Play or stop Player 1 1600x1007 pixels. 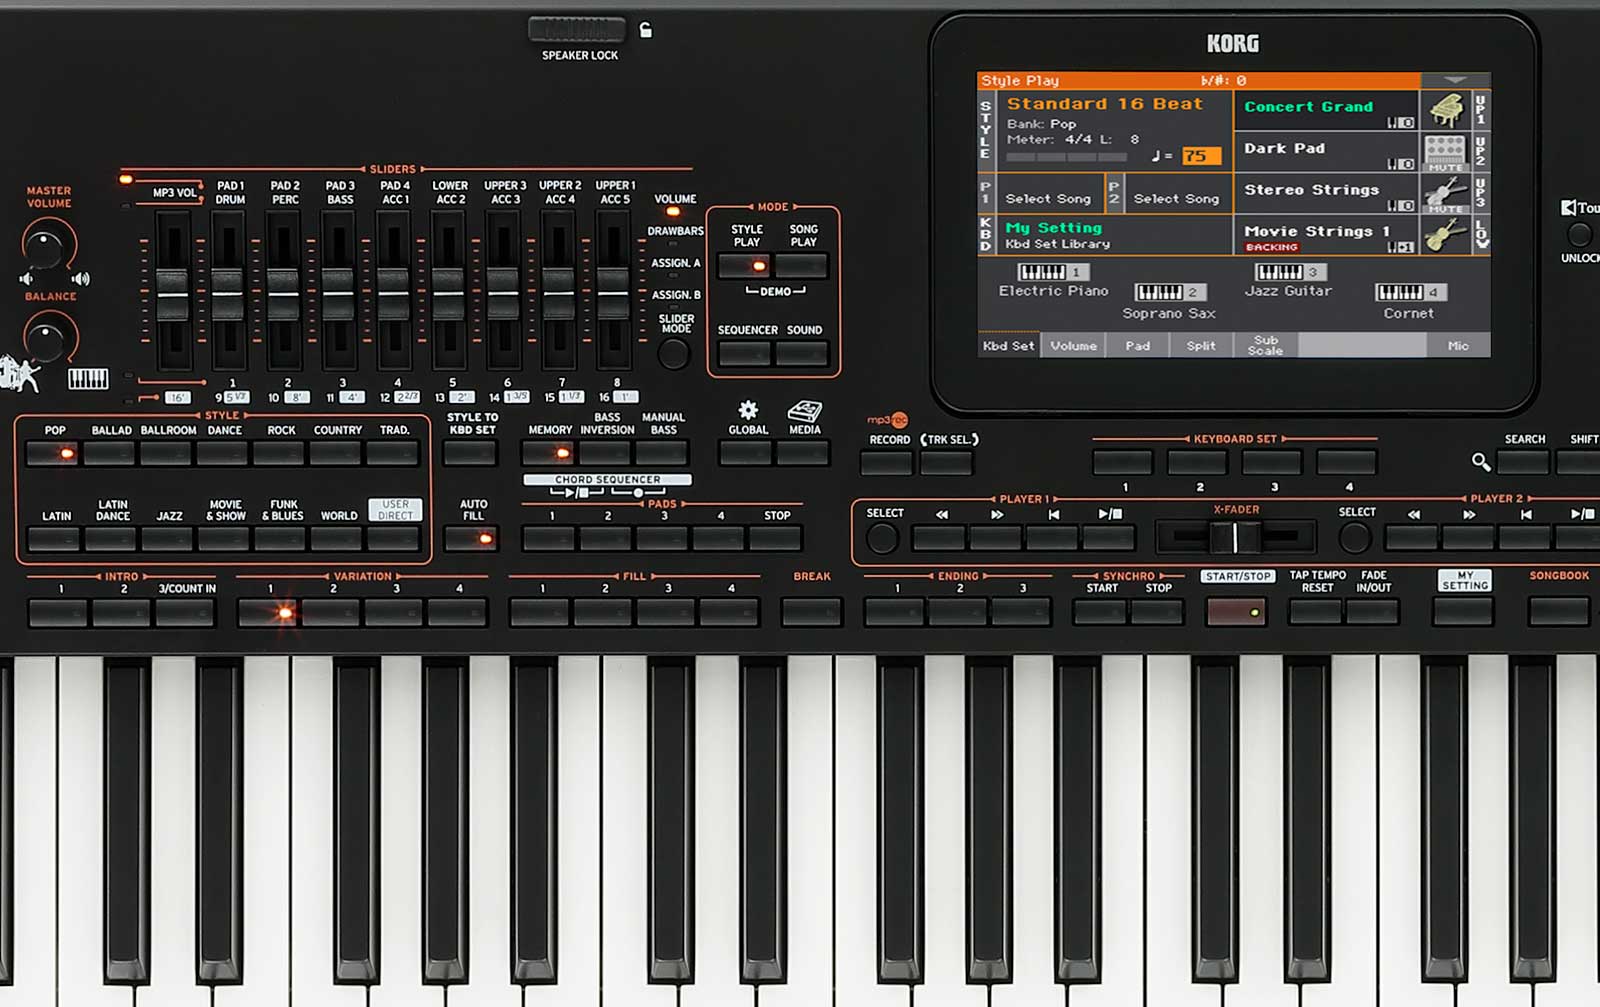click(x=1108, y=538)
